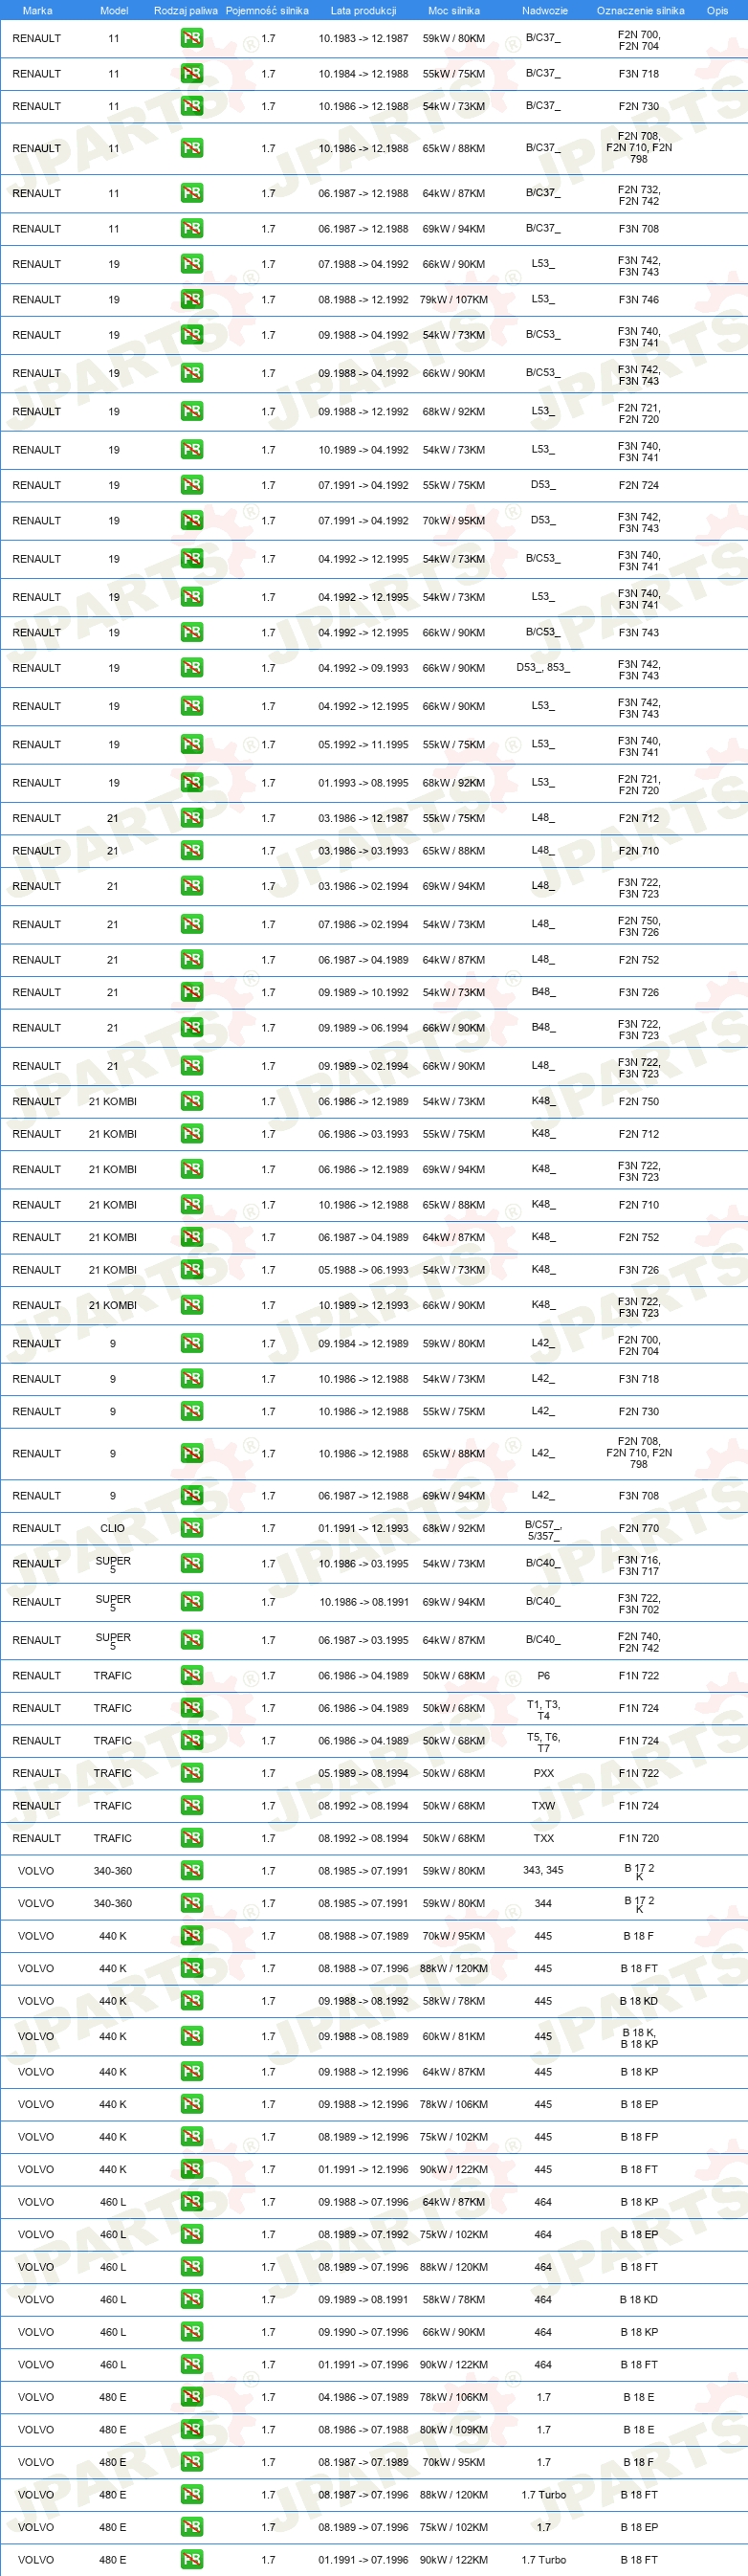Click fuel icon in Renault CLIO row

click(192, 1528)
